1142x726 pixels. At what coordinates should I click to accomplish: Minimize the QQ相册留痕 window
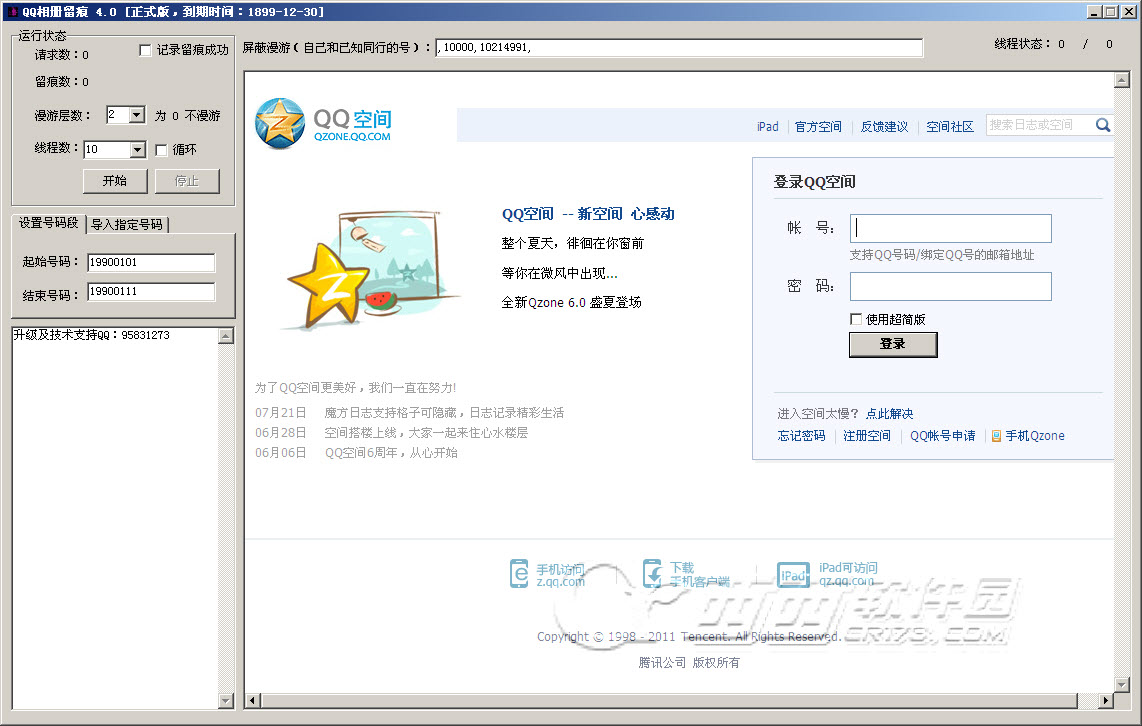[1095, 12]
